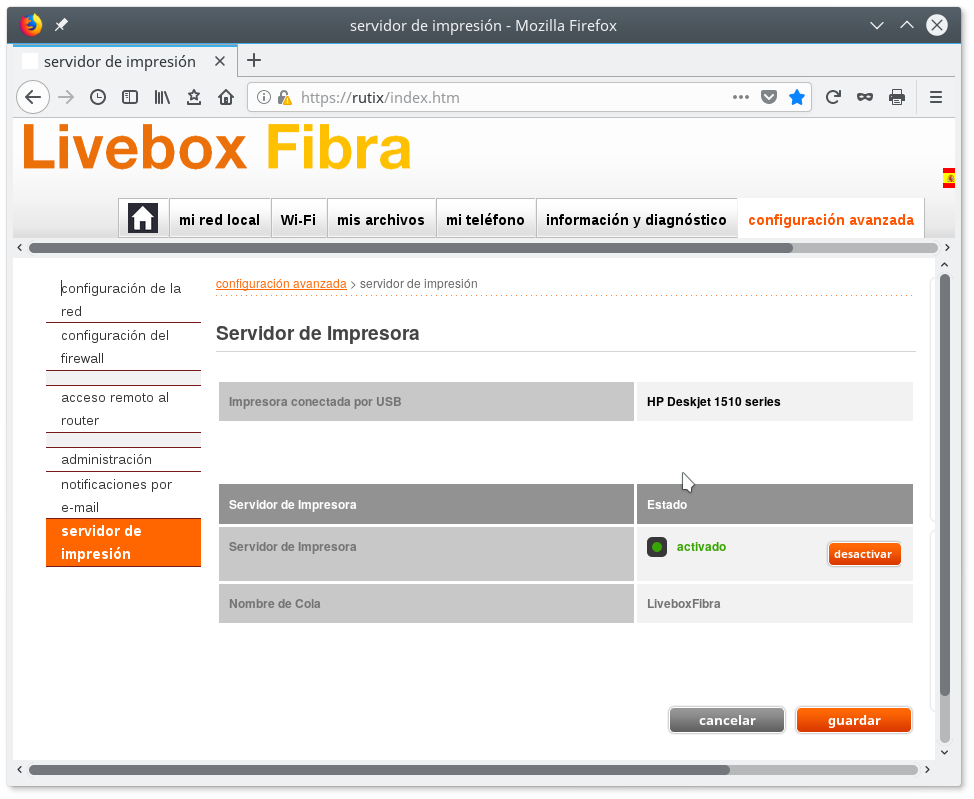Click the printer icon in Firefox toolbar
The image size is (974, 799).
click(x=897, y=97)
